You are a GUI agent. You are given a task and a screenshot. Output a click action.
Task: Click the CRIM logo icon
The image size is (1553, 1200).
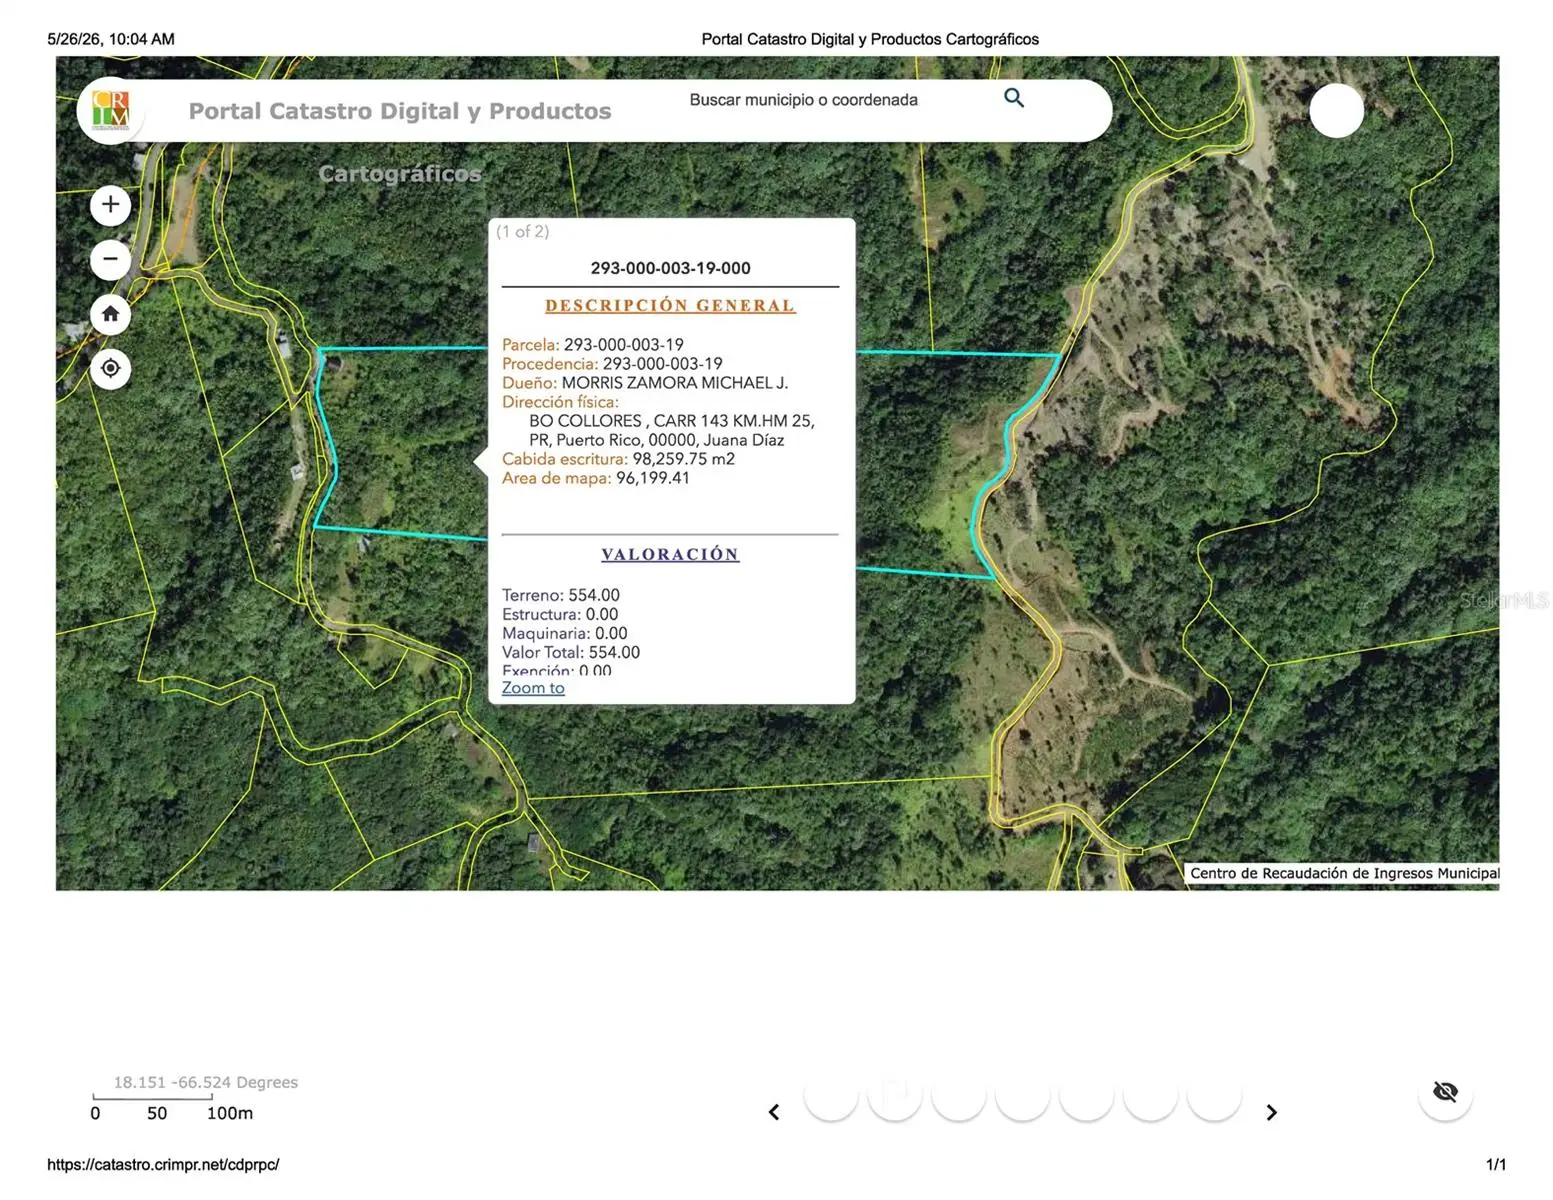pos(110,110)
